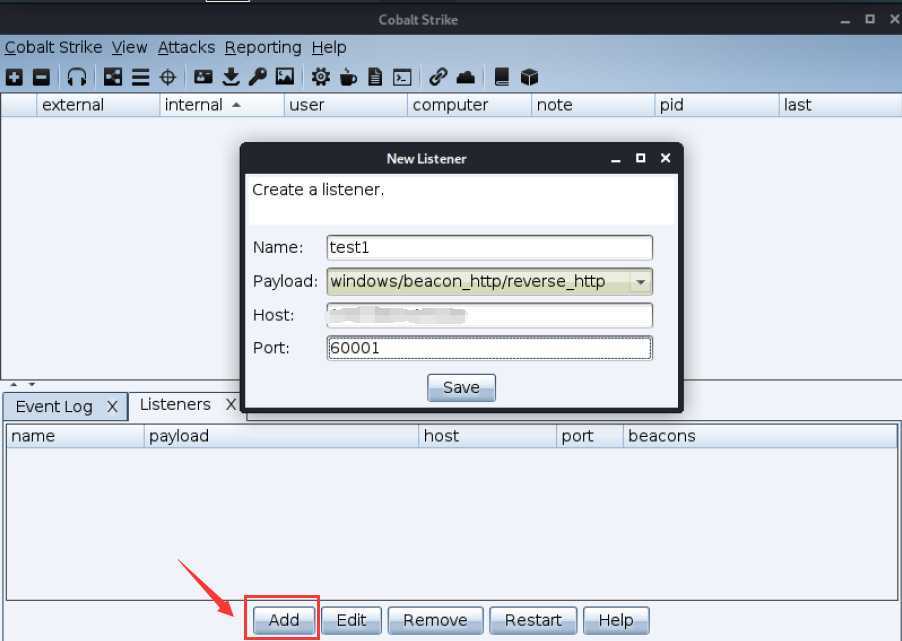
Task: Click the chain link host file icon
Action: tap(438, 77)
